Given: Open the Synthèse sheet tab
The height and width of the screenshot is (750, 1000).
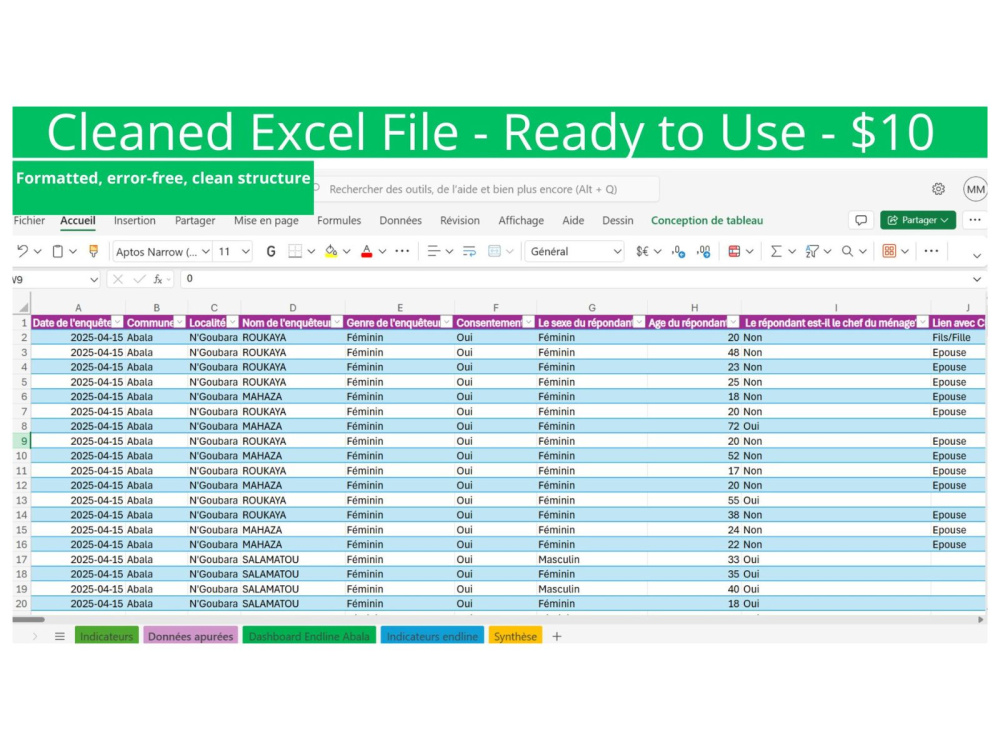Looking at the screenshot, I should [x=515, y=636].
